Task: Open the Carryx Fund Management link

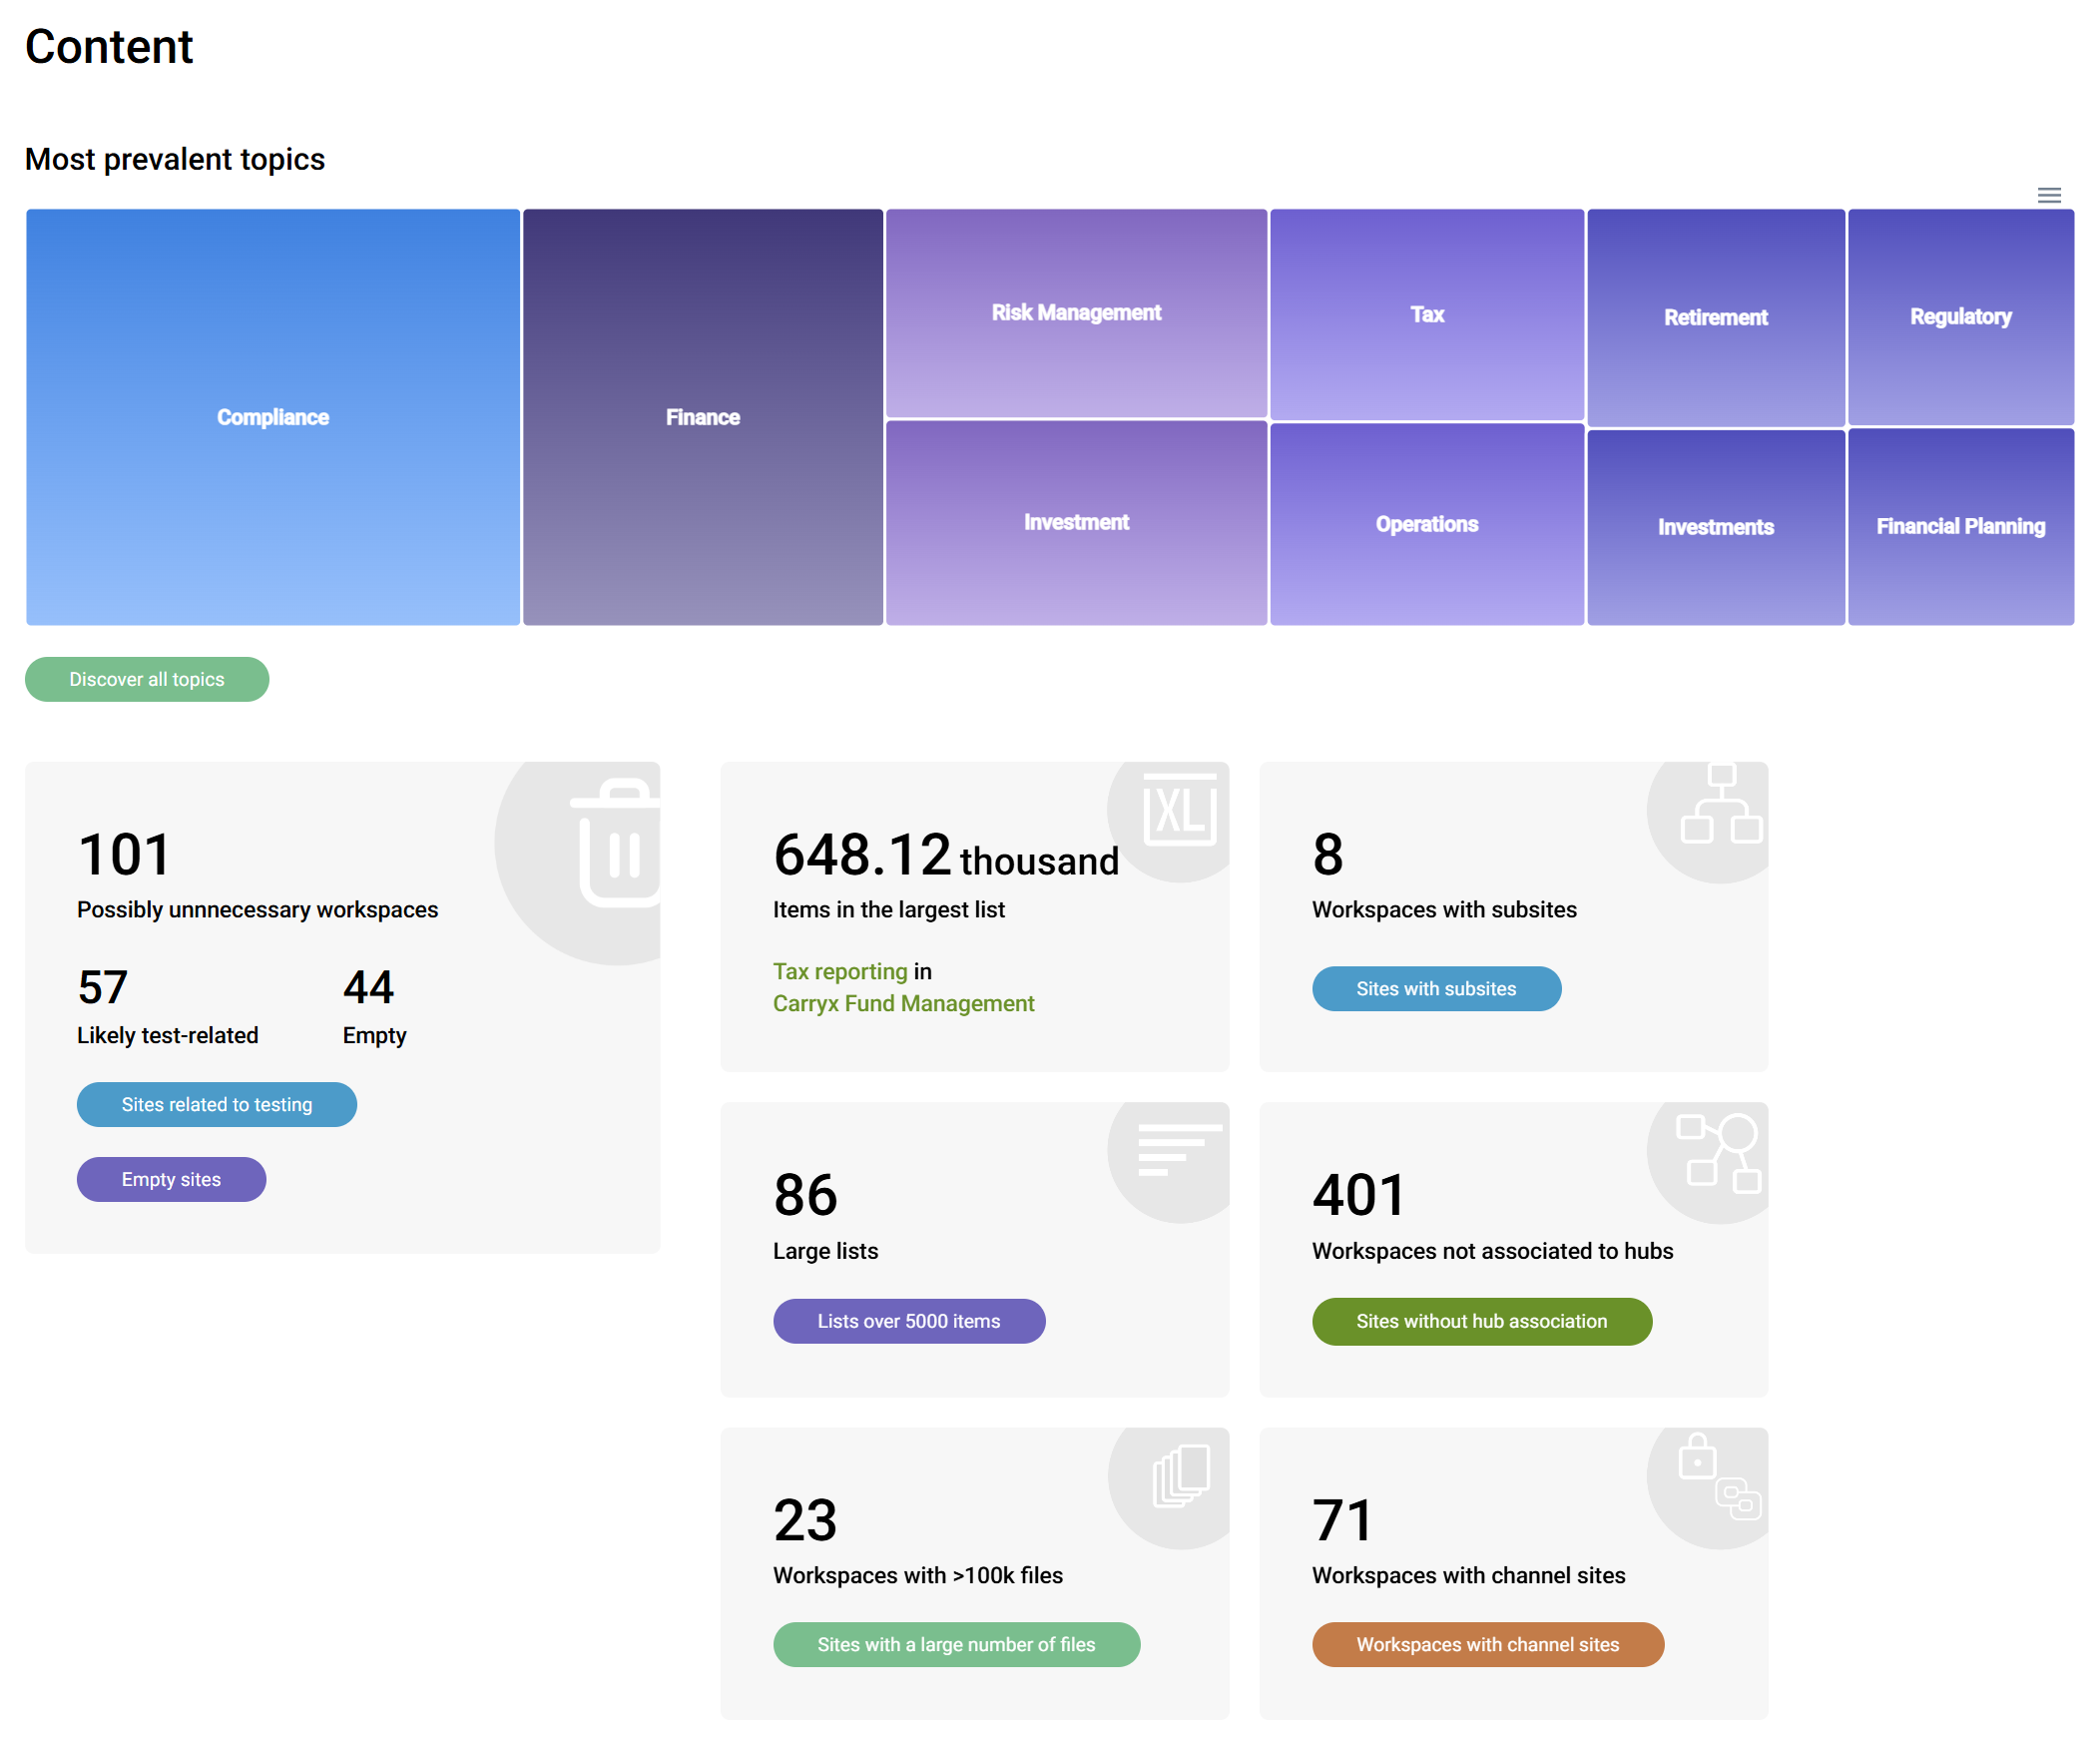Action: 903,1003
